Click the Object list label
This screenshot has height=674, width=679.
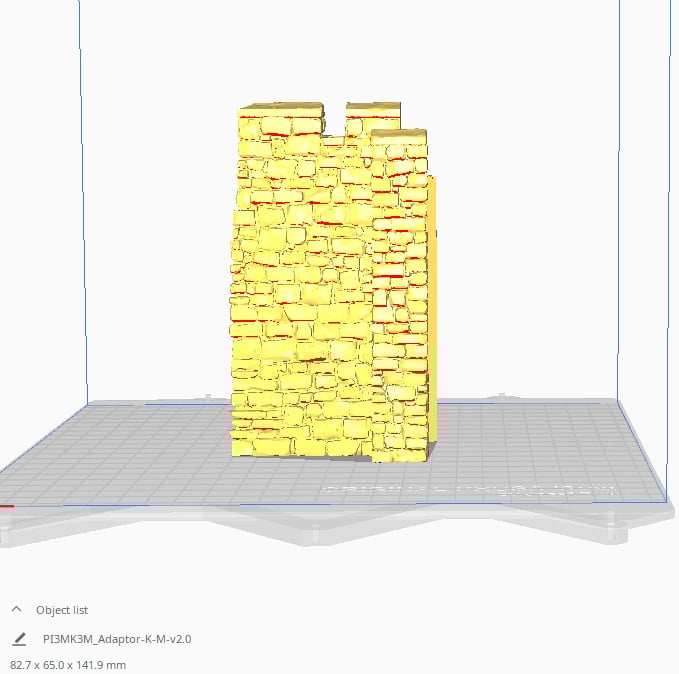pos(62,610)
